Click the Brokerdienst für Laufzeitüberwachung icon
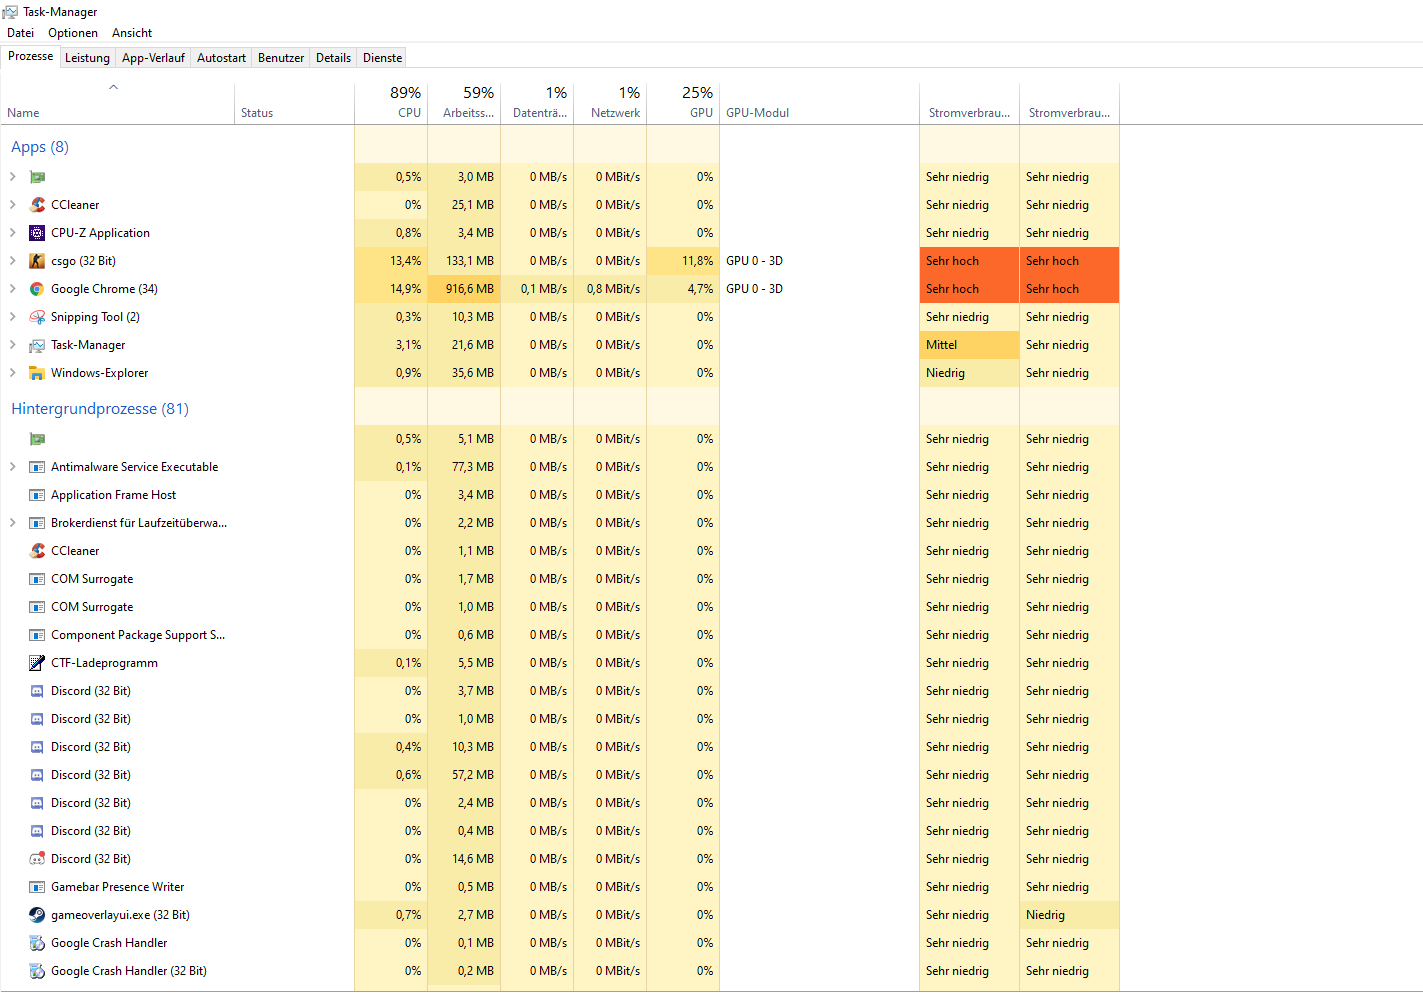The height and width of the screenshot is (999, 1423). pyautogui.click(x=37, y=523)
